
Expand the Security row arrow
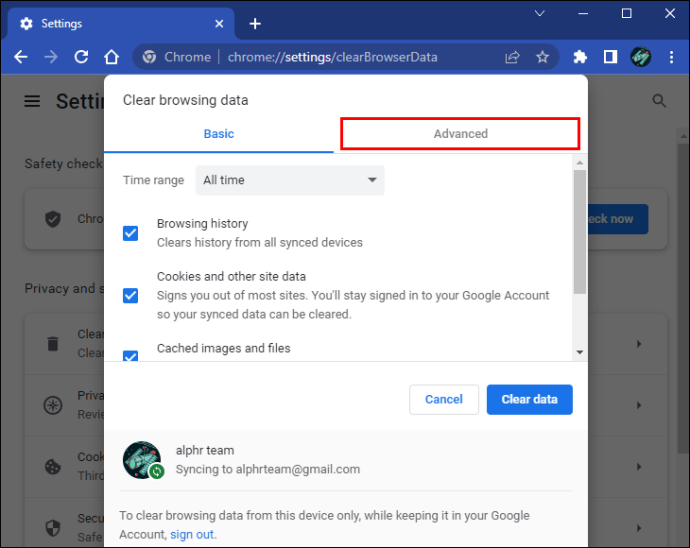[639, 528]
